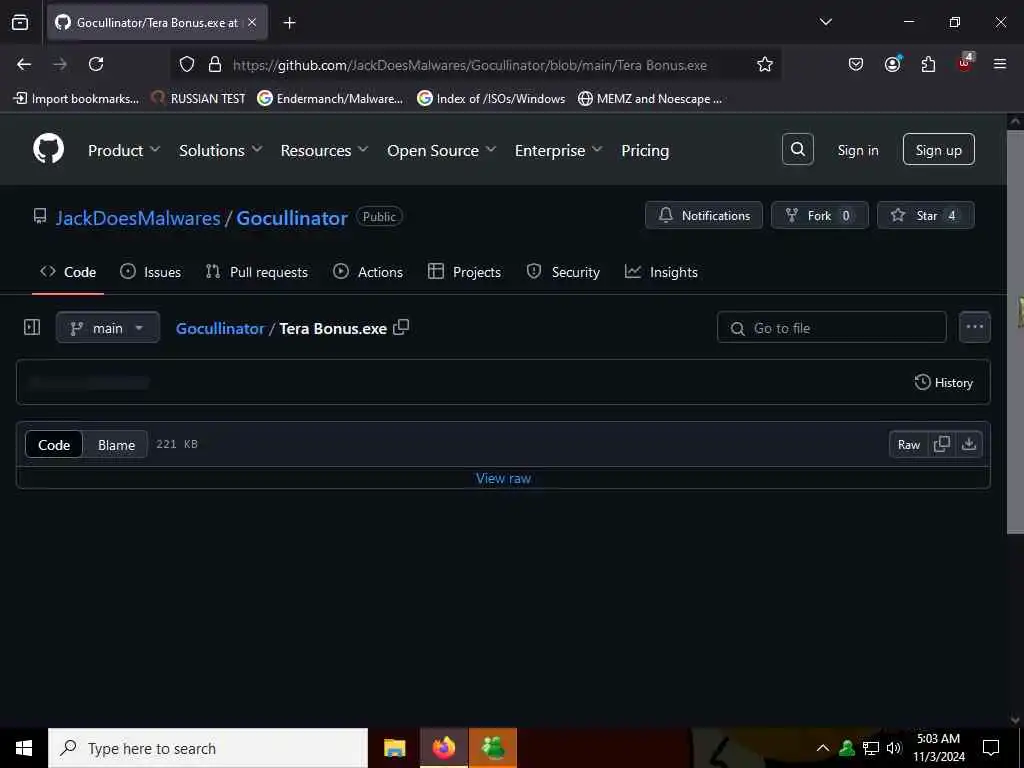Click the green people app taskbar icon
Screen dimensions: 1024x768
point(493,748)
